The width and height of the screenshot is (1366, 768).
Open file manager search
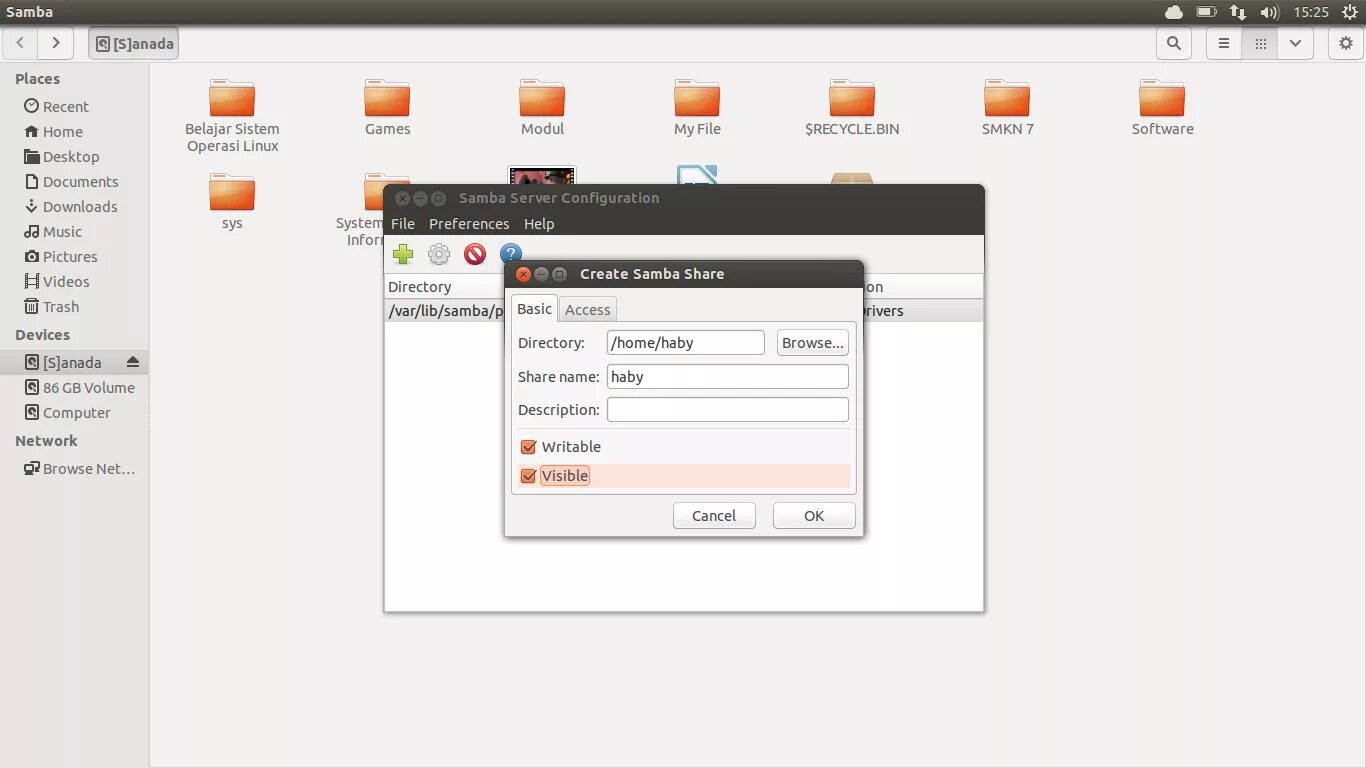pos(1174,43)
